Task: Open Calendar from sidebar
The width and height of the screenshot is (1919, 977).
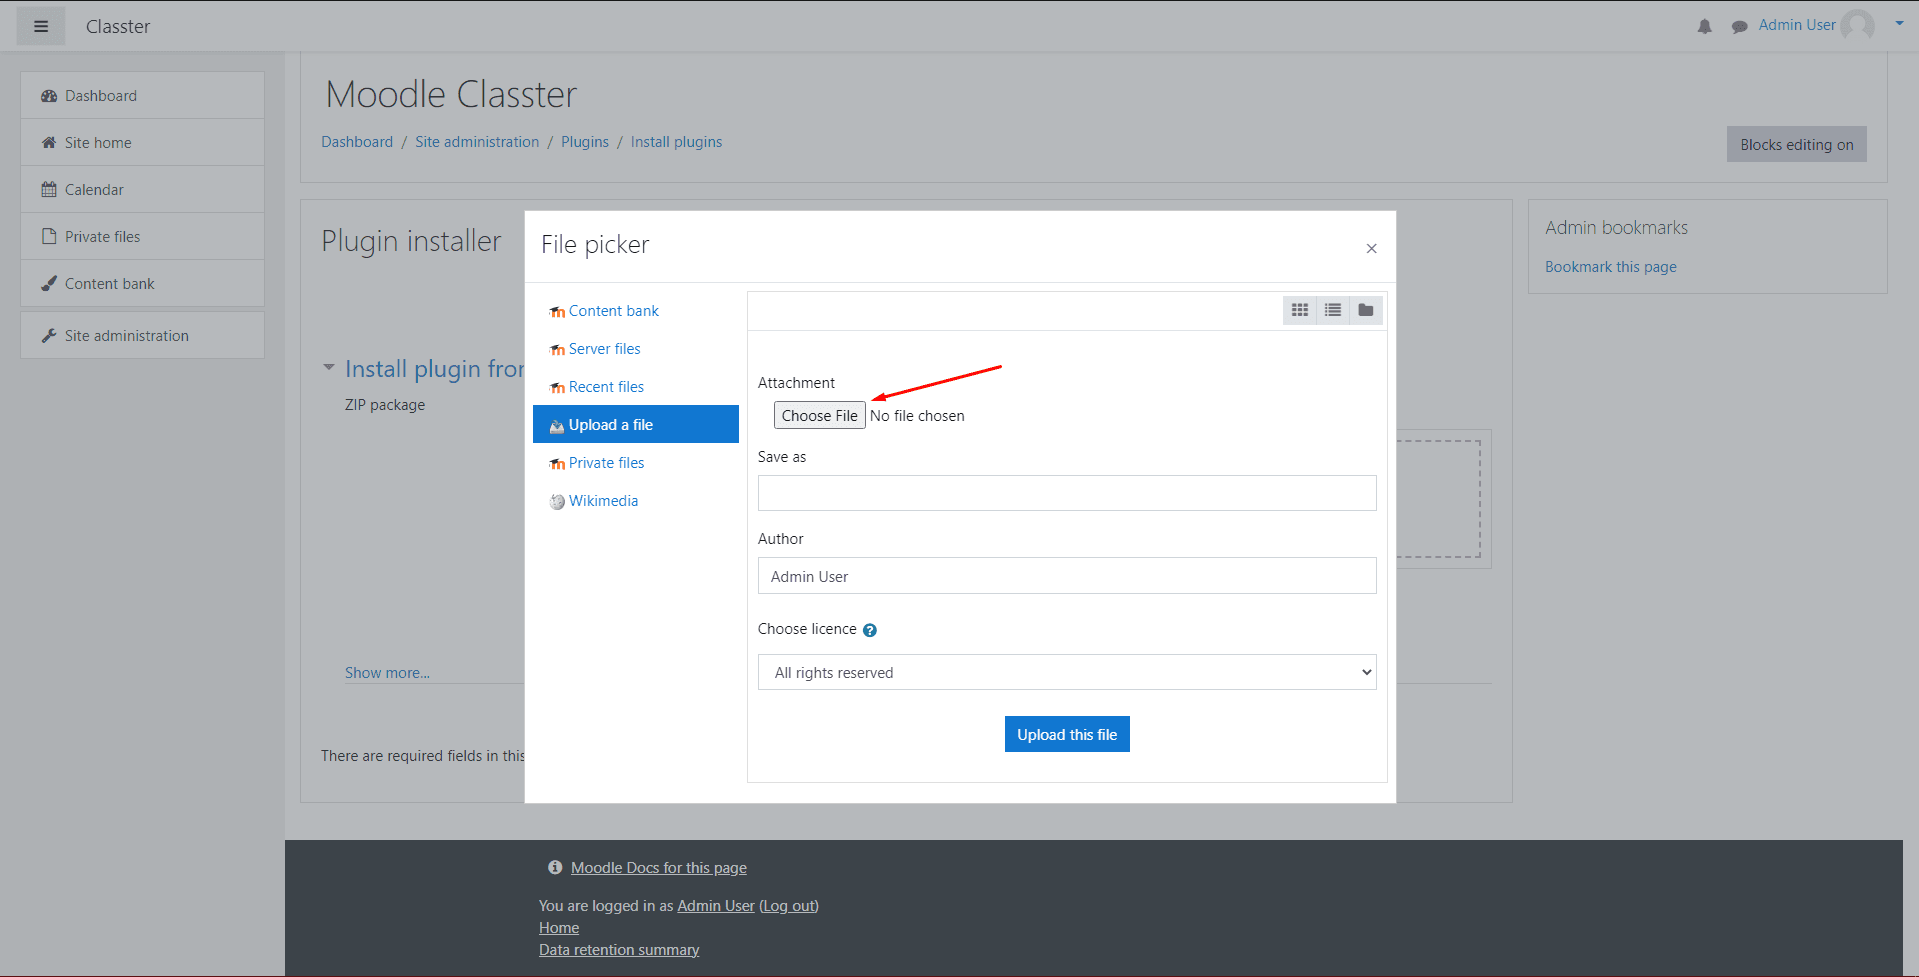Action: 142,190
